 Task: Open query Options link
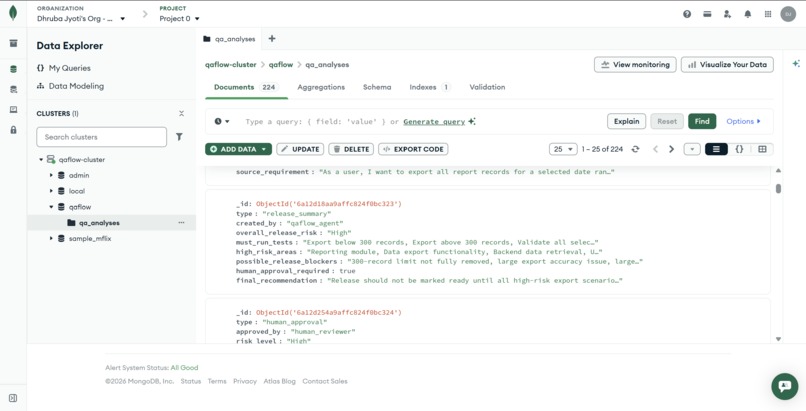click(743, 121)
